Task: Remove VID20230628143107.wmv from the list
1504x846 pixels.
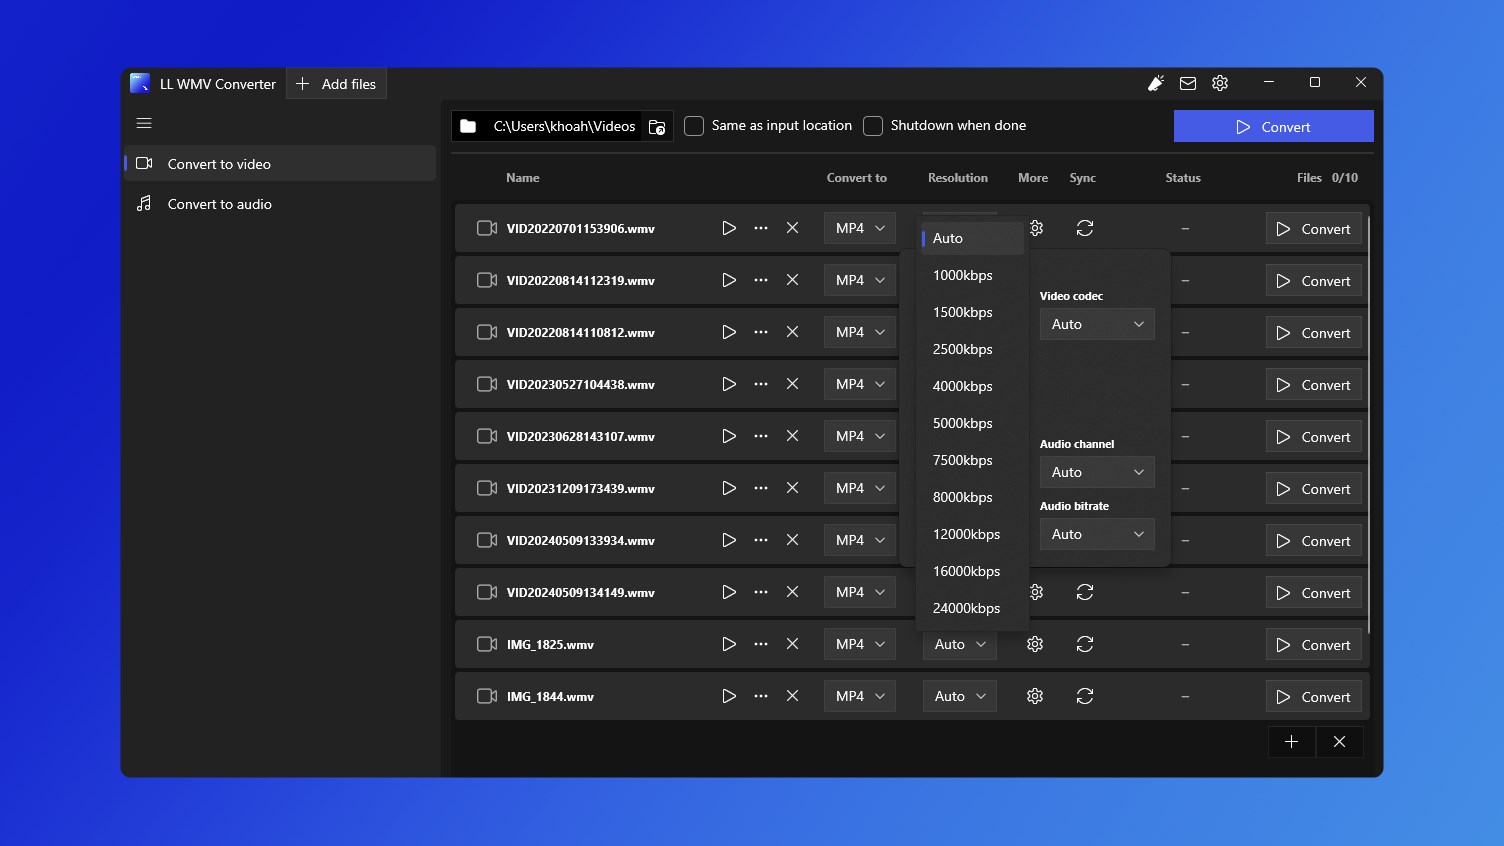Action: (792, 436)
